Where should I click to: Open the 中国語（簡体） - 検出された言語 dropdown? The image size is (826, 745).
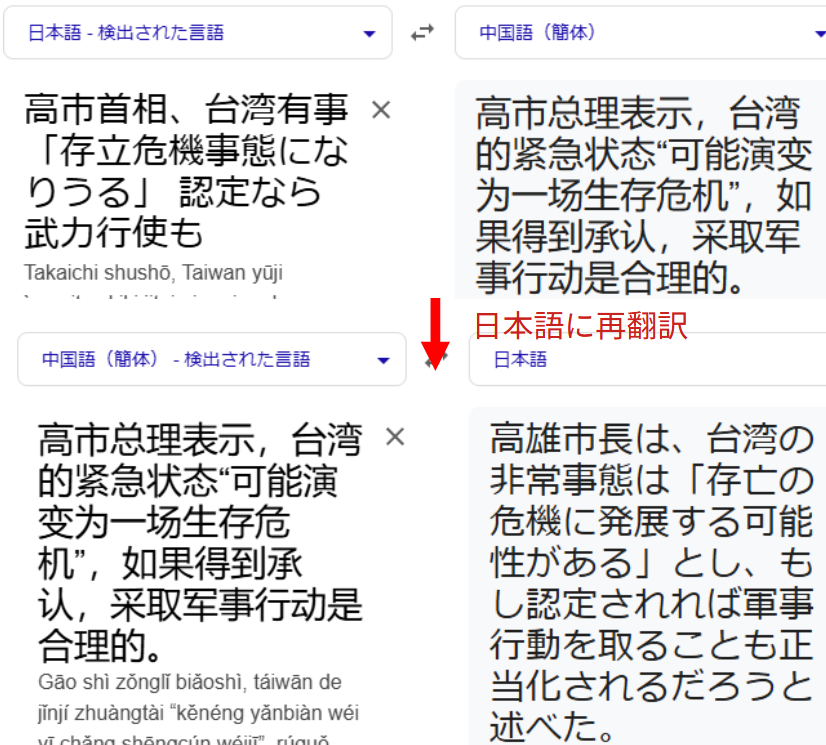[212, 359]
